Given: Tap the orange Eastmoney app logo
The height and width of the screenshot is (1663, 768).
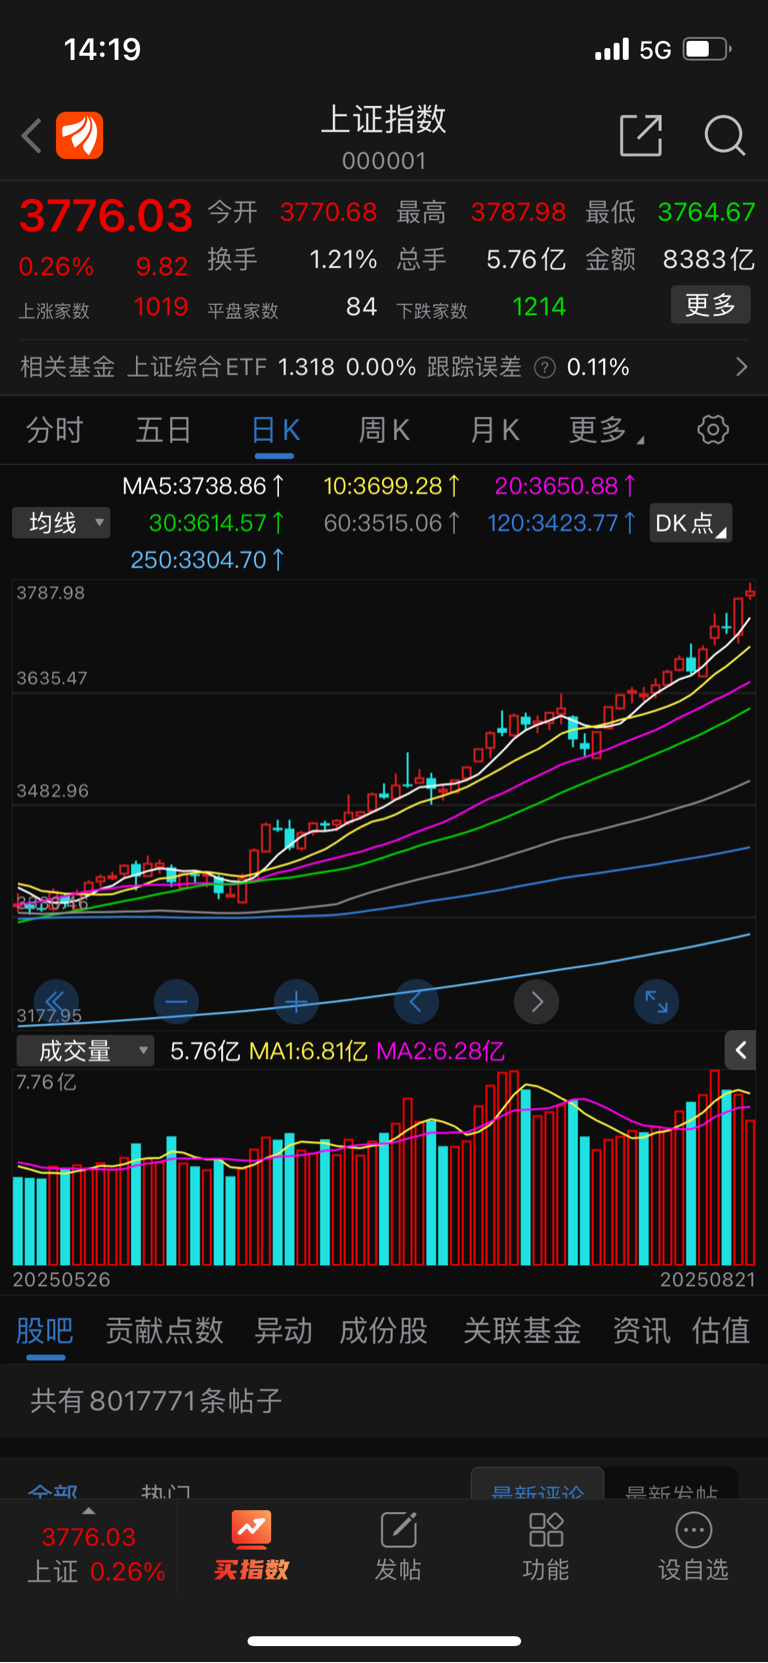Looking at the screenshot, I should [x=80, y=135].
